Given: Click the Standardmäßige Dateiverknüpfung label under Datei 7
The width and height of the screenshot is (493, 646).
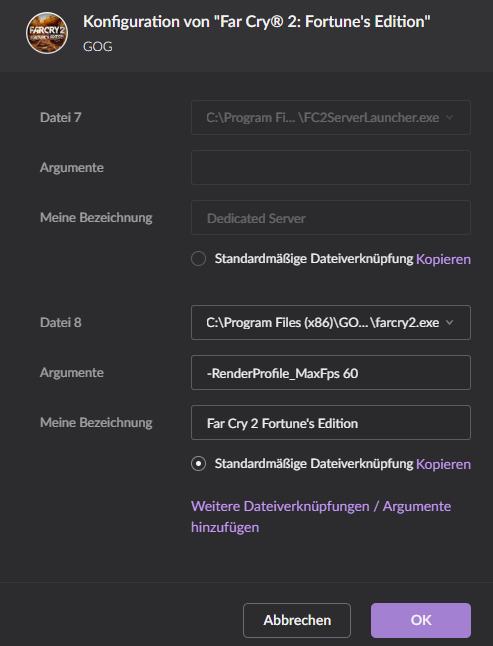Looking at the screenshot, I should click(x=314, y=259).
